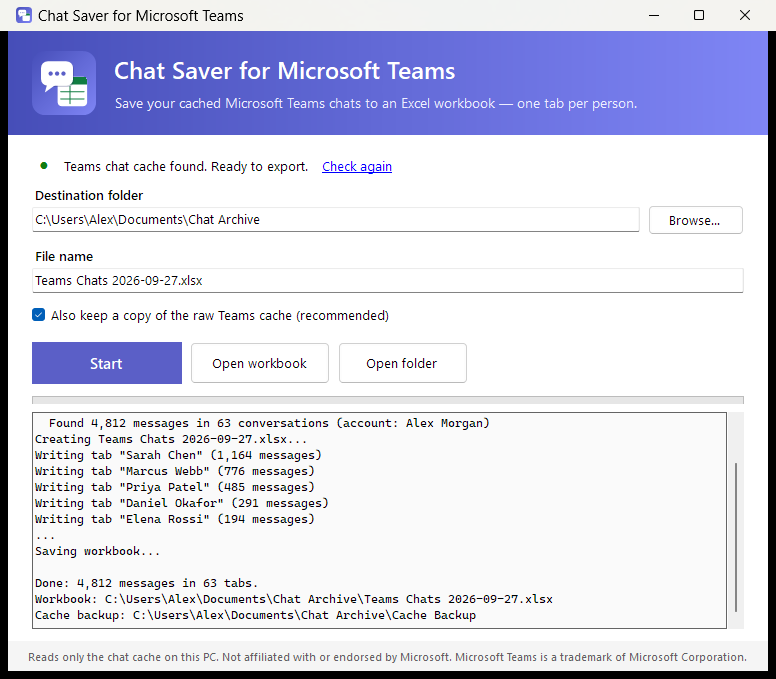Click the header subtitle about saving cached chats

pyautogui.click(x=376, y=103)
